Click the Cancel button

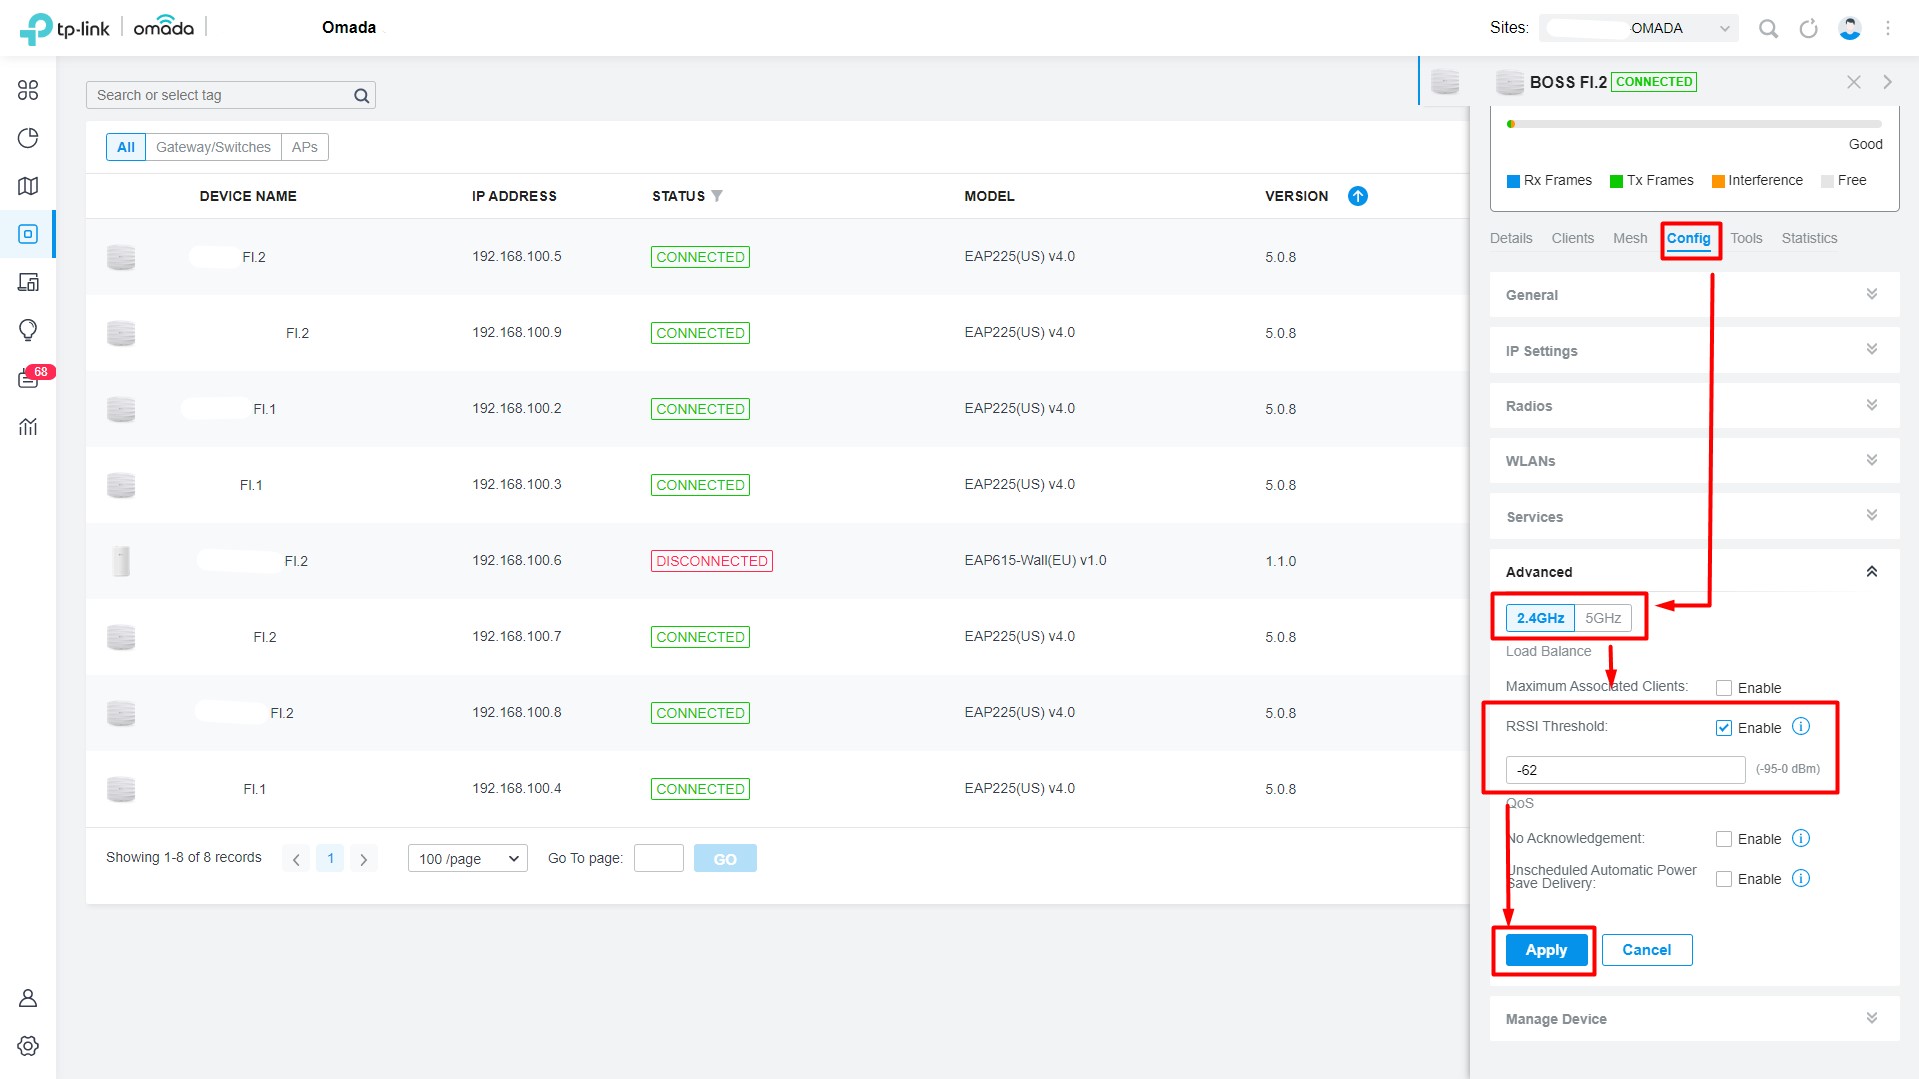coord(1646,950)
